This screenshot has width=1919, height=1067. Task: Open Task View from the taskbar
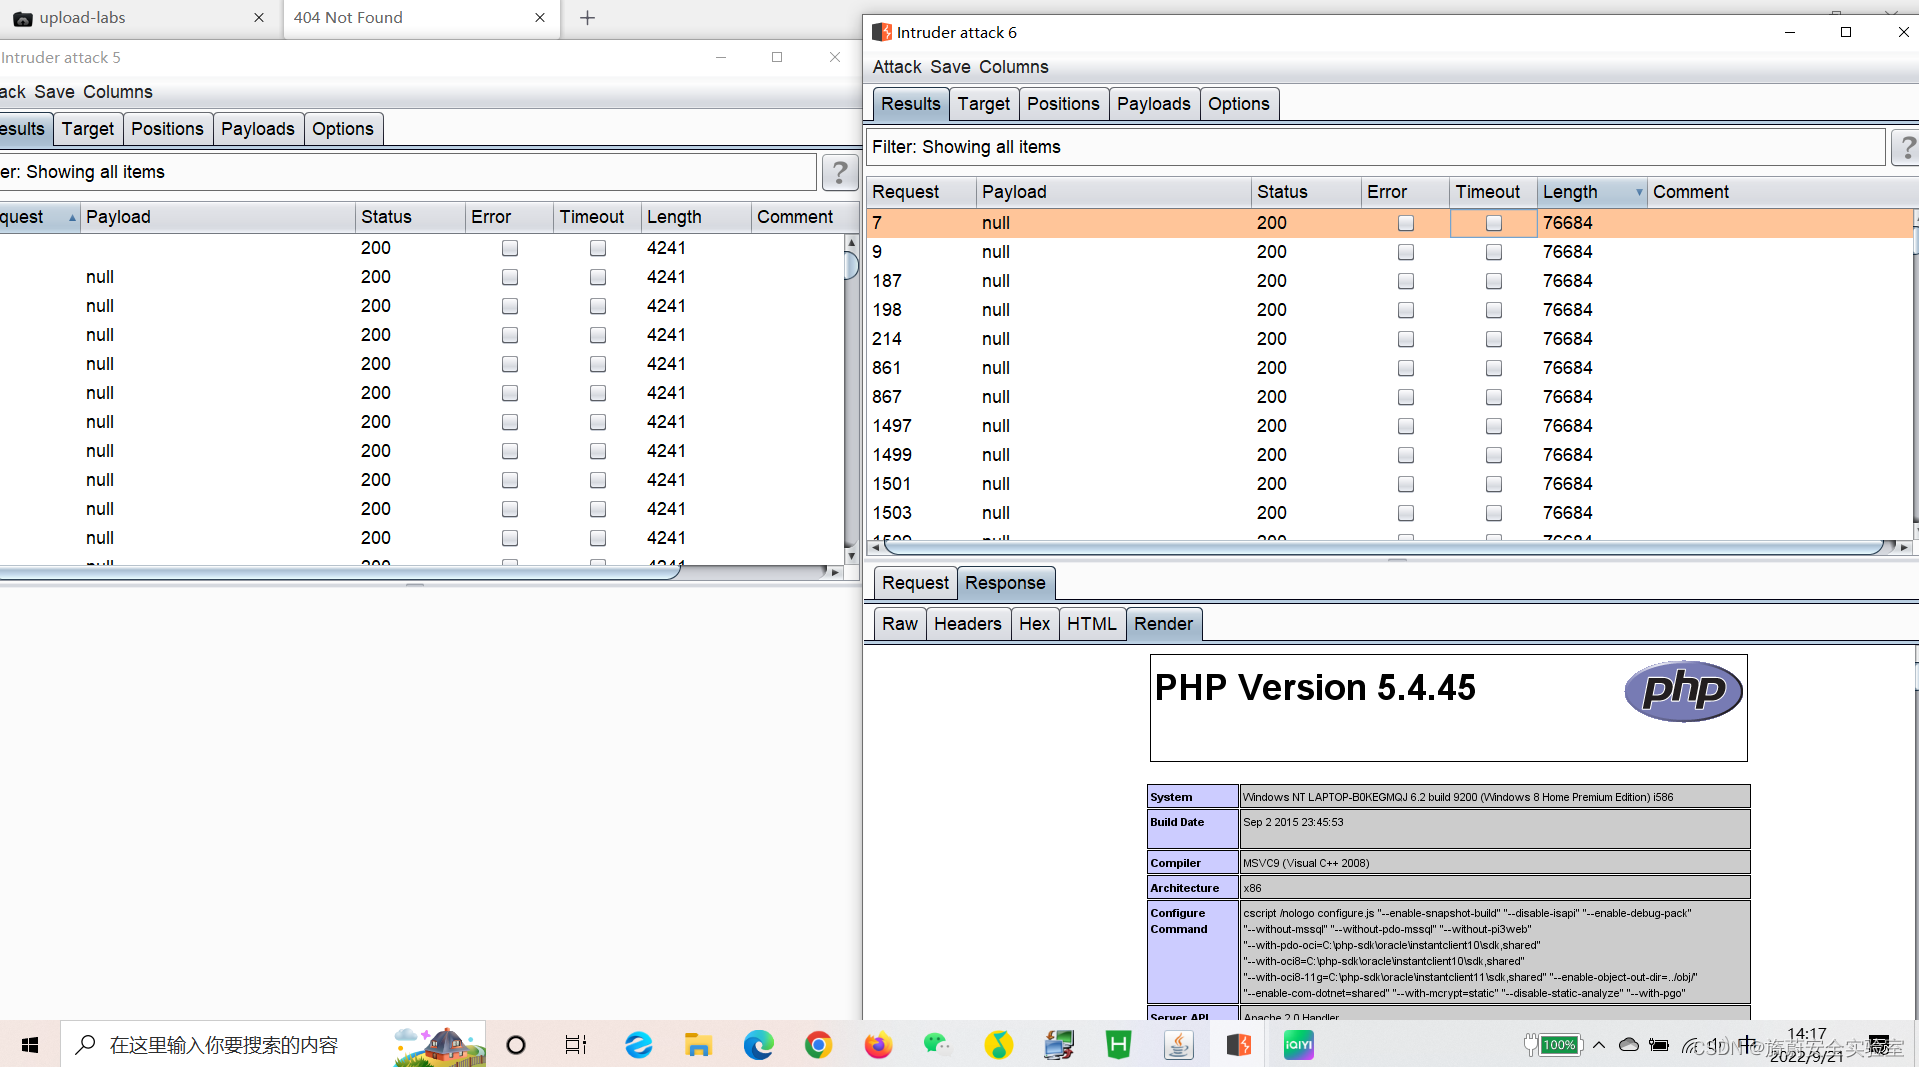[576, 1045]
